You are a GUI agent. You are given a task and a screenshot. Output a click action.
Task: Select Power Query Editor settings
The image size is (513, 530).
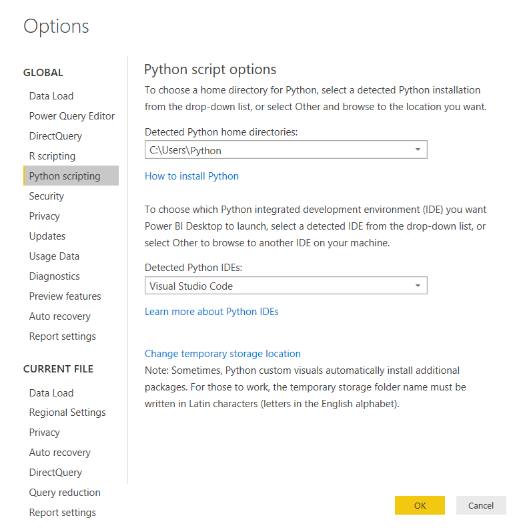[72, 116]
